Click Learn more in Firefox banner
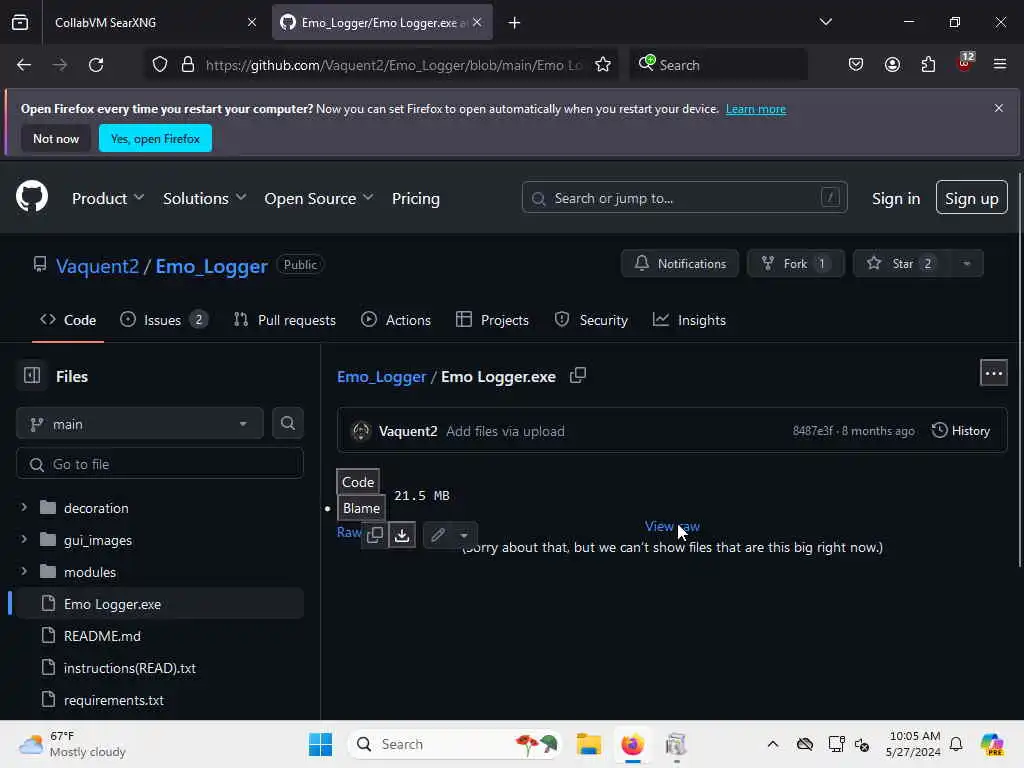This screenshot has height=768, width=1024. (x=756, y=108)
